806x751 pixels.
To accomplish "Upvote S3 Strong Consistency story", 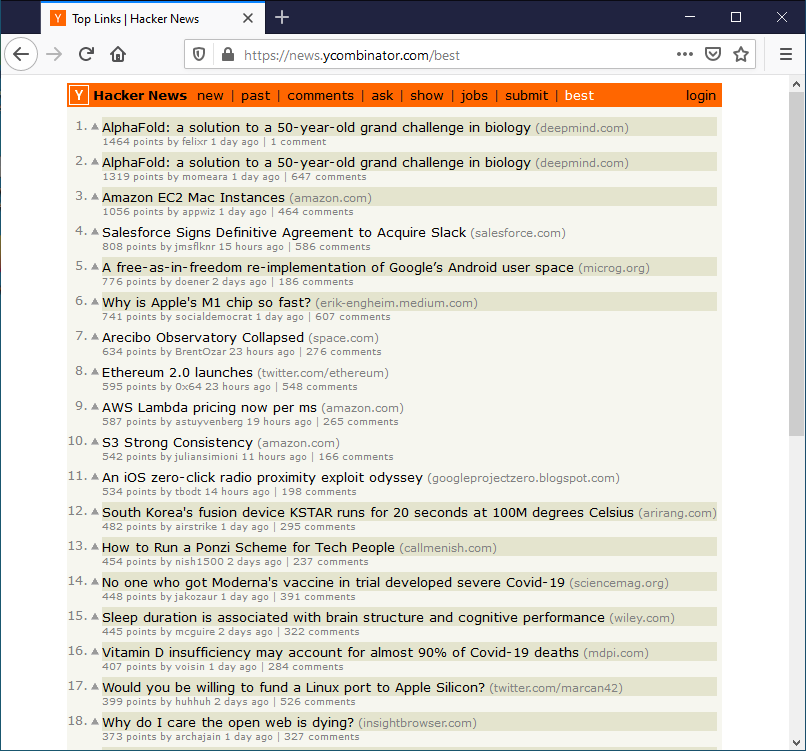I will [x=95, y=441].
